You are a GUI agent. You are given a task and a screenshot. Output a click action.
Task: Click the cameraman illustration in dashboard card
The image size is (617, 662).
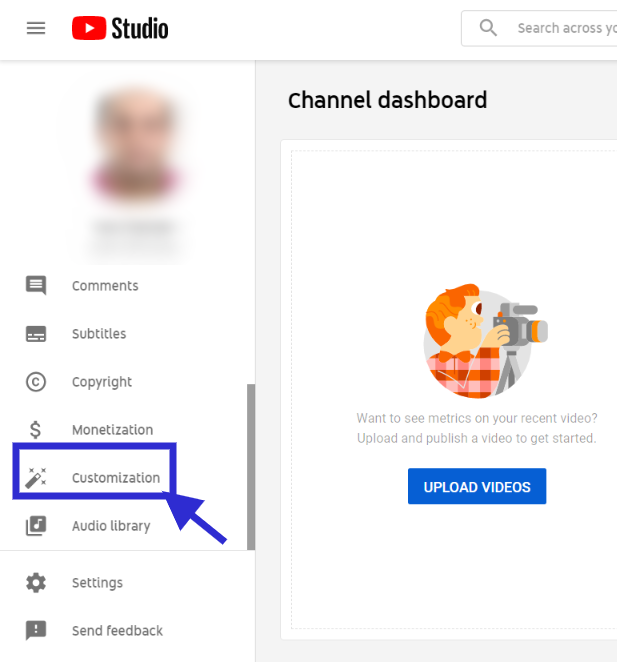point(486,341)
